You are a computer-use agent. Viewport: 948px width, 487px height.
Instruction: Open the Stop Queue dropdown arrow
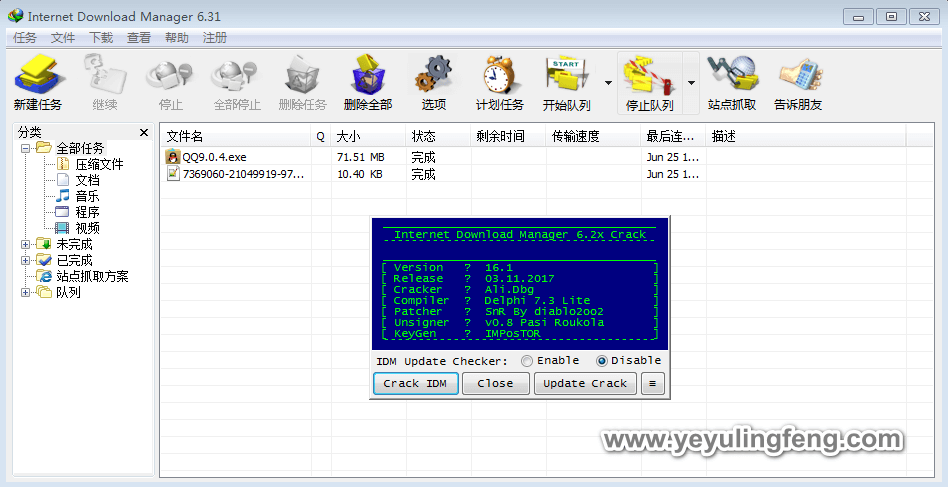pyautogui.click(x=691, y=83)
